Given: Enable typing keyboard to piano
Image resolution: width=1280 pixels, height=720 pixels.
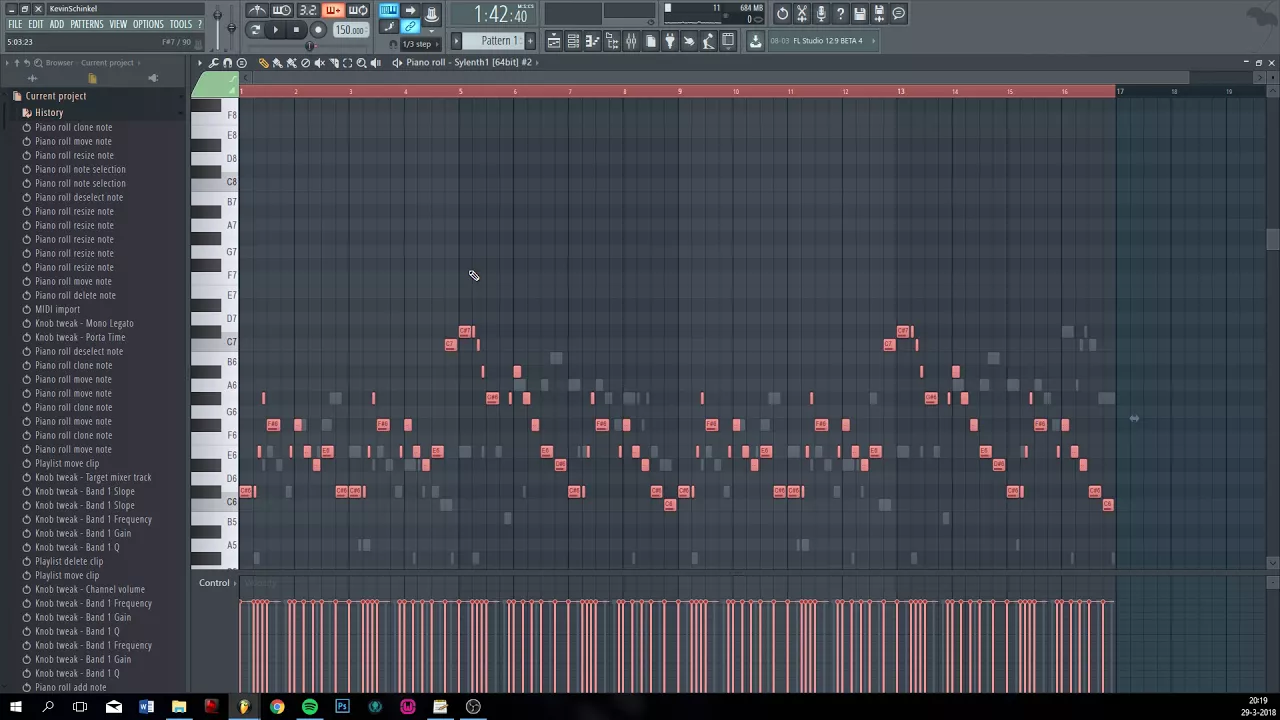Looking at the screenshot, I should 388,11.
